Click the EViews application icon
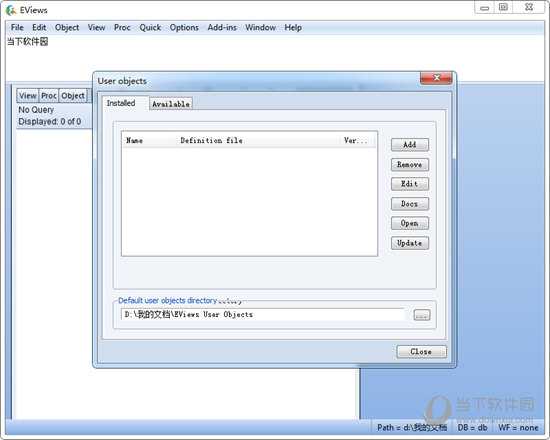This screenshot has height=440, width=550. click(11, 10)
